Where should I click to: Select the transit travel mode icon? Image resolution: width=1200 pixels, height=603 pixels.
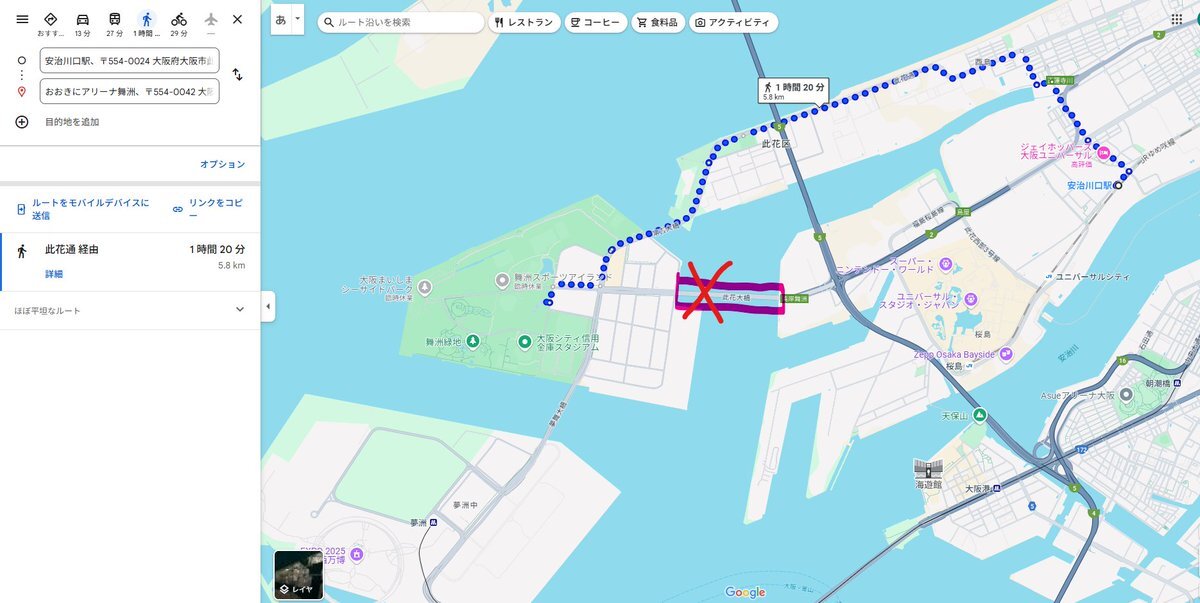point(115,19)
